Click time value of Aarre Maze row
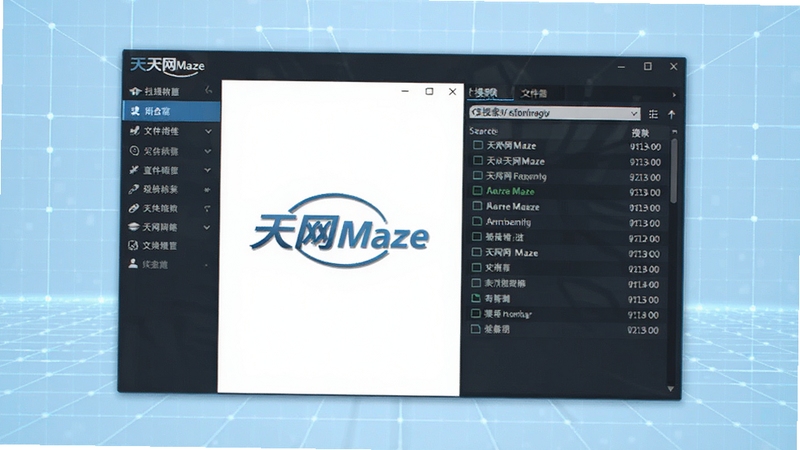Viewport: 800px width, 450px height. pos(645,192)
